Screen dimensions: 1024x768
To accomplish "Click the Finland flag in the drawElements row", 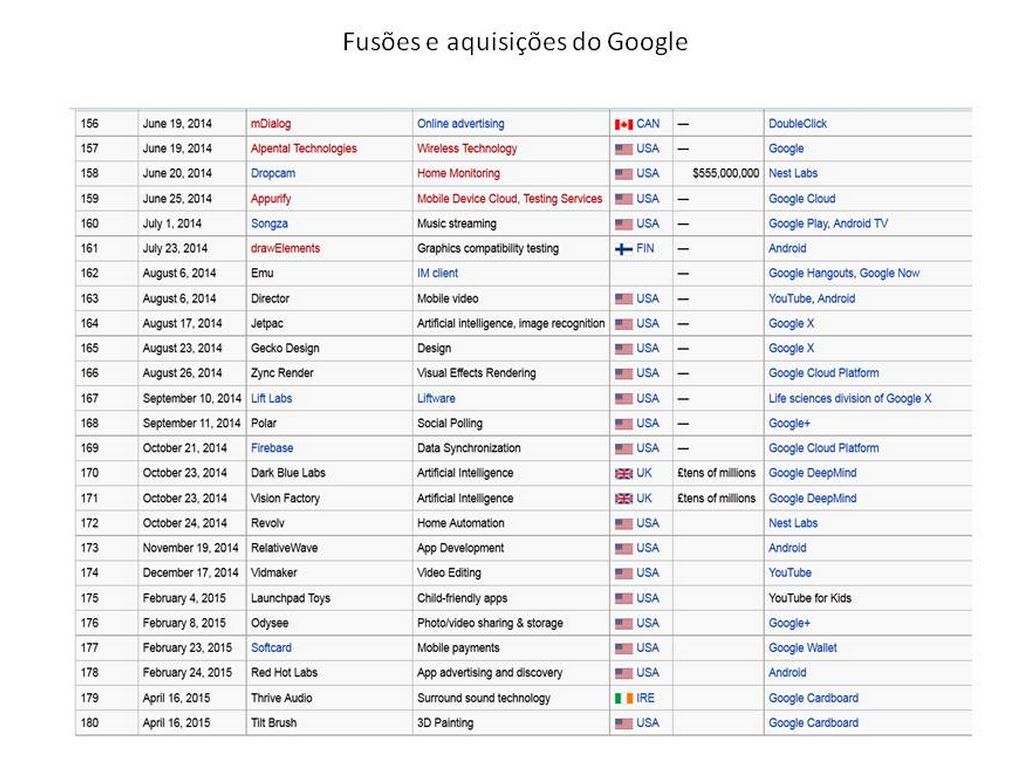I will (624, 249).
